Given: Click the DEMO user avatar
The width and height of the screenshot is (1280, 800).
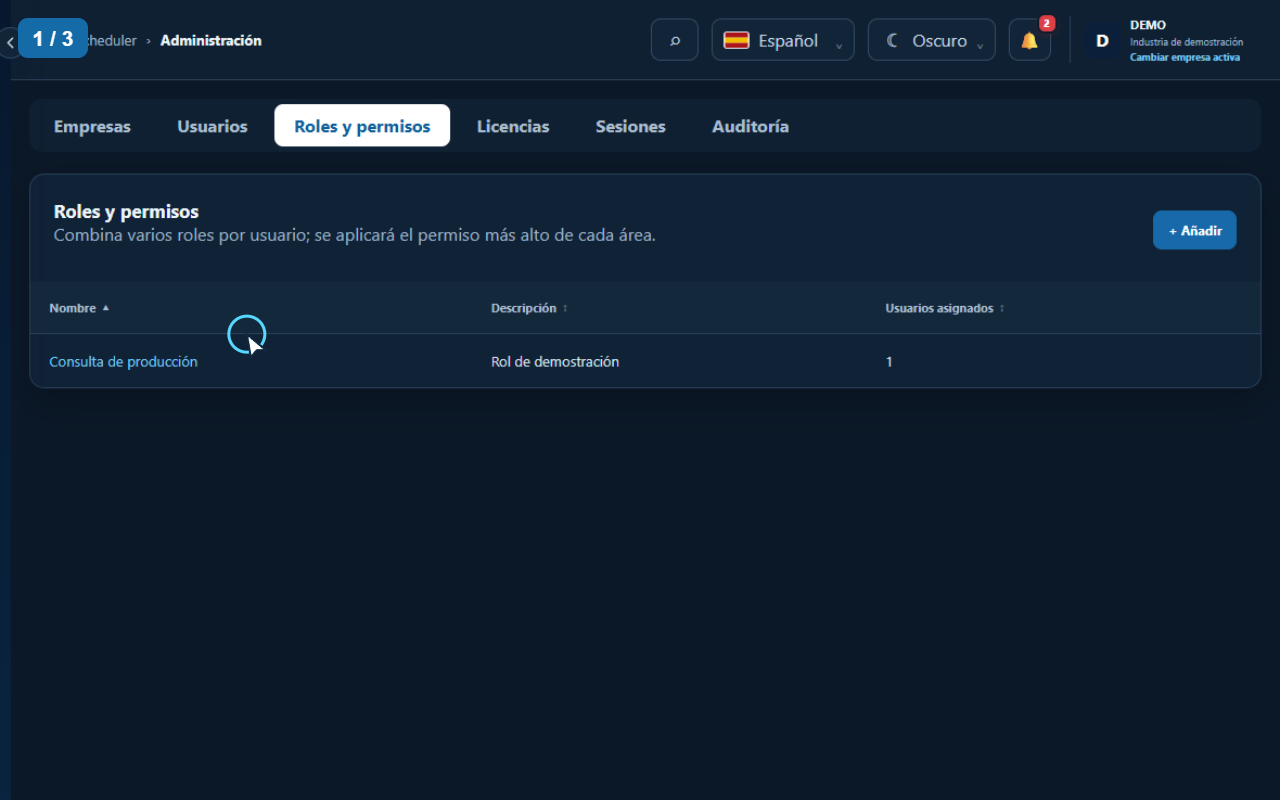Looking at the screenshot, I should [x=1102, y=41].
